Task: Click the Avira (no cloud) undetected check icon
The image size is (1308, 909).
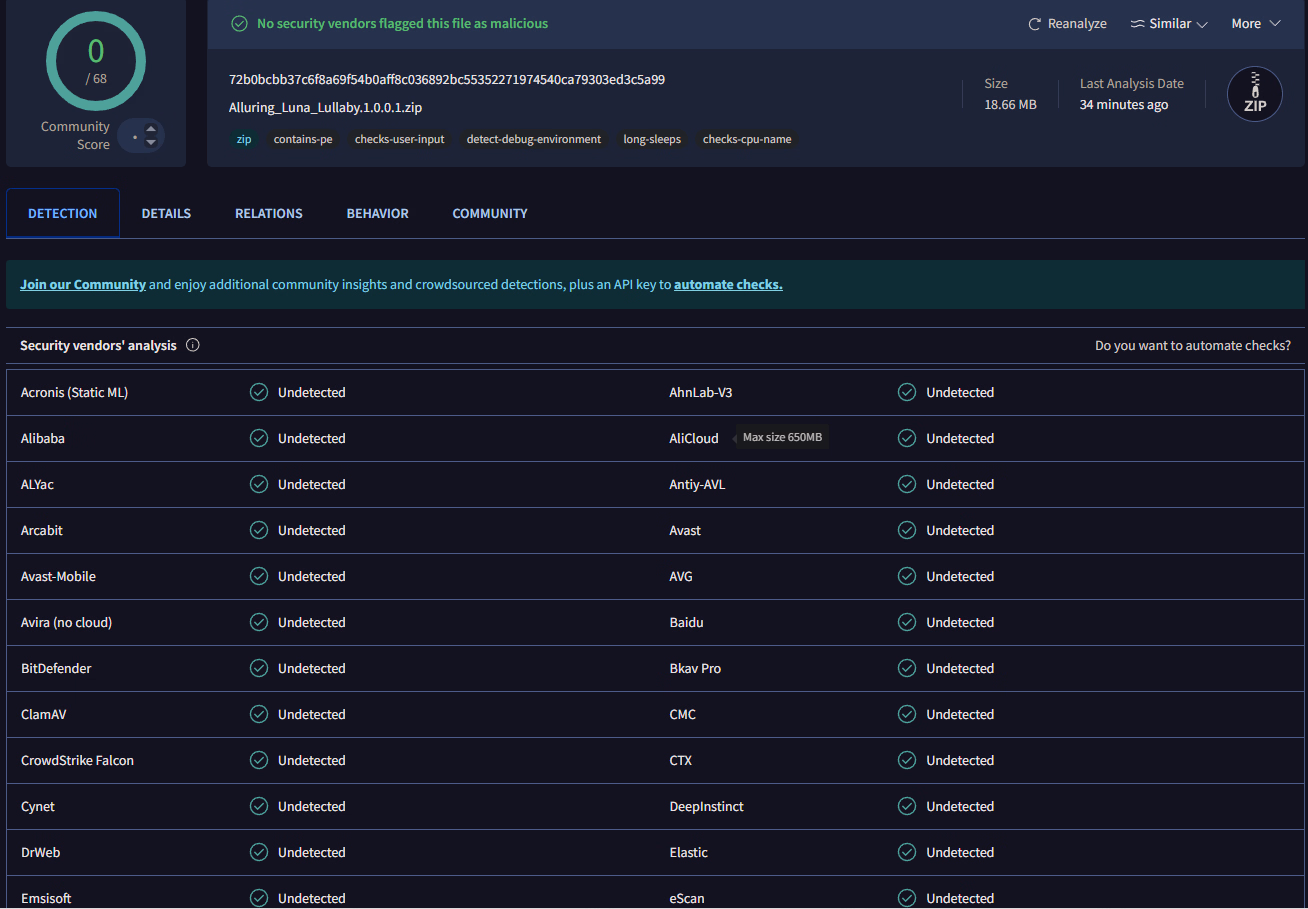Action: tap(259, 622)
